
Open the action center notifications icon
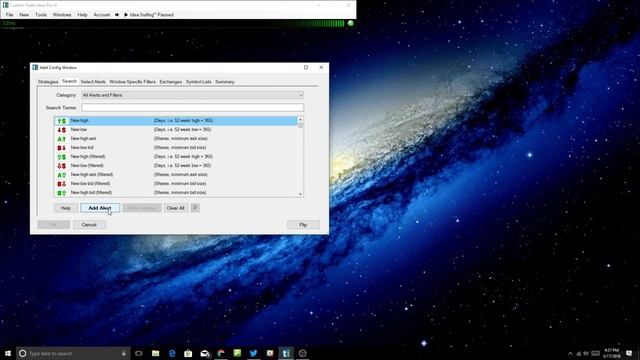(x=629, y=353)
